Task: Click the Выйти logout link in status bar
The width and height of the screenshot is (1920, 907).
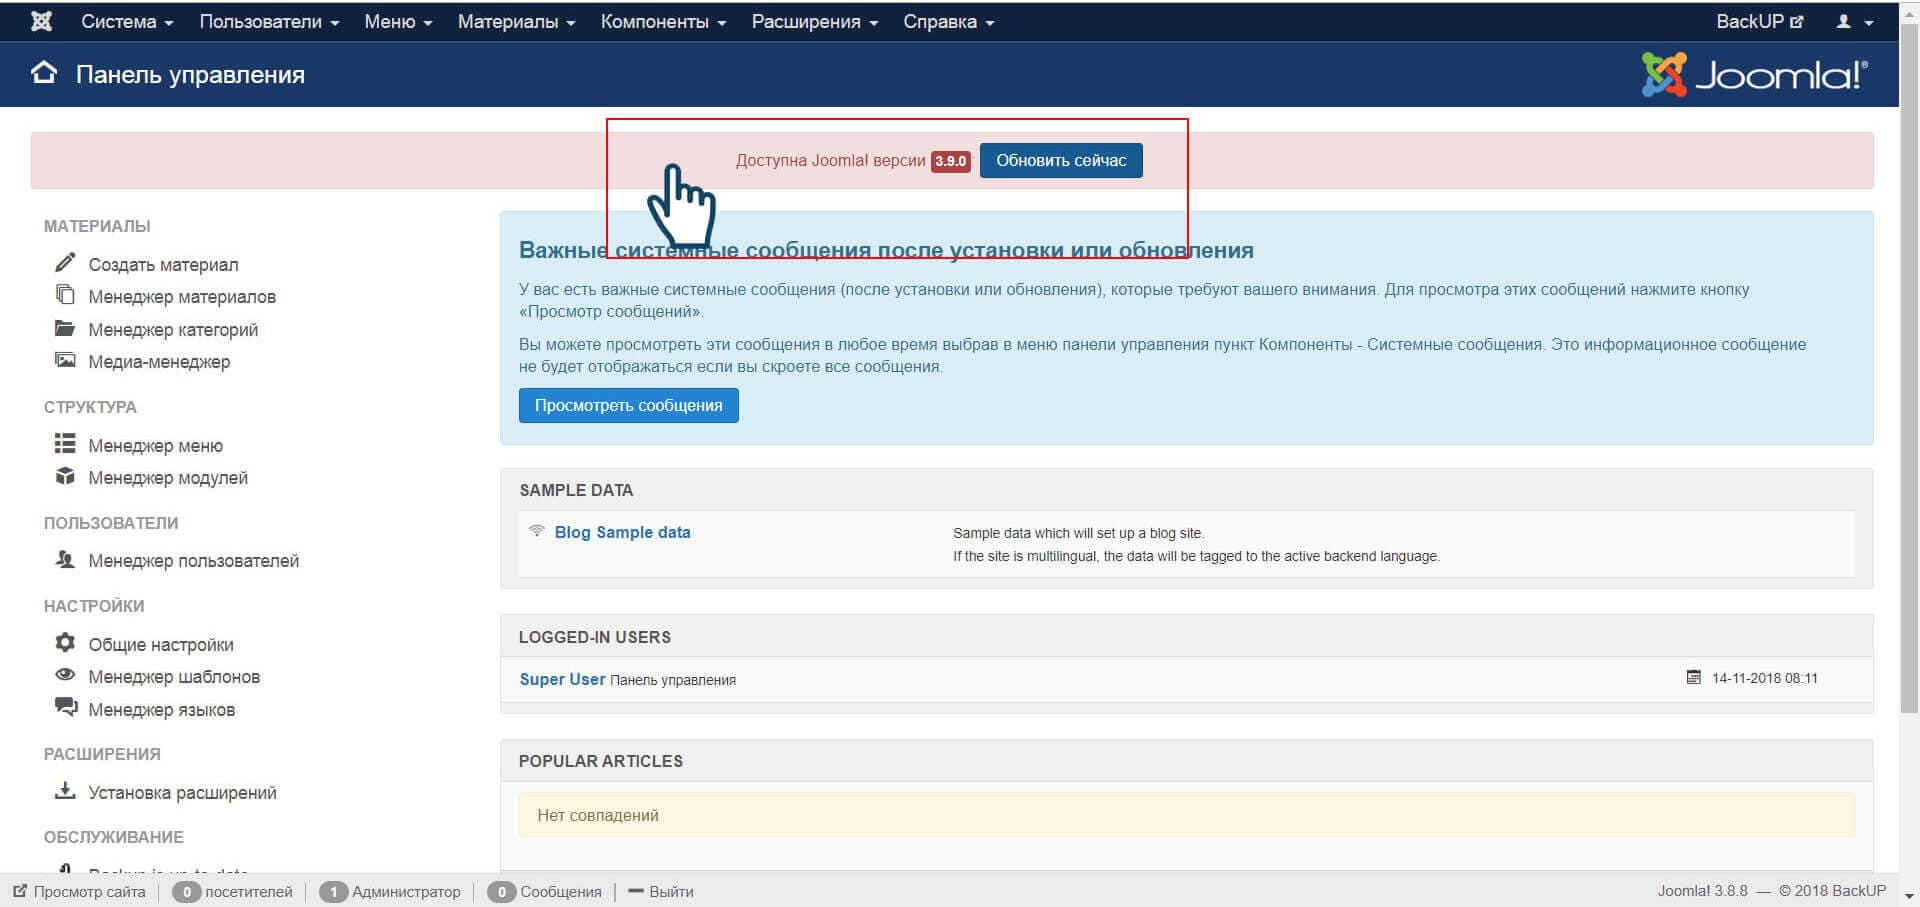Action: click(670, 891)
